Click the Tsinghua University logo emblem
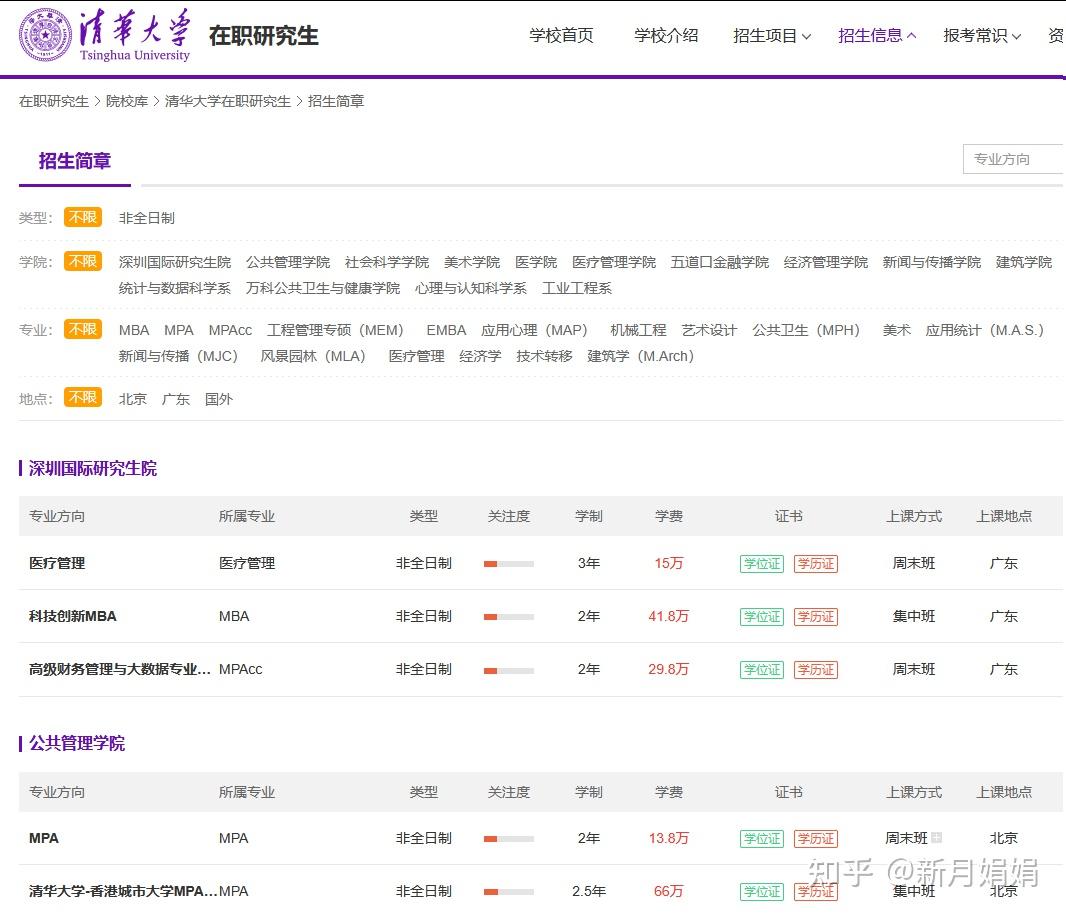 45,35
